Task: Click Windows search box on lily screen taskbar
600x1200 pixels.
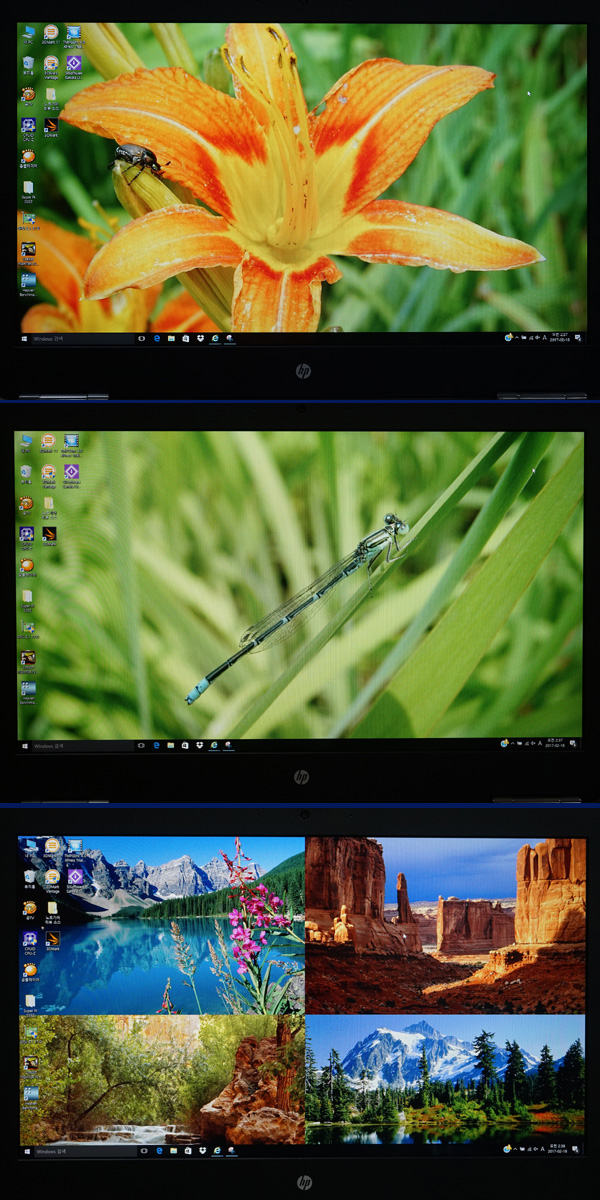Action: coord(83,339)
